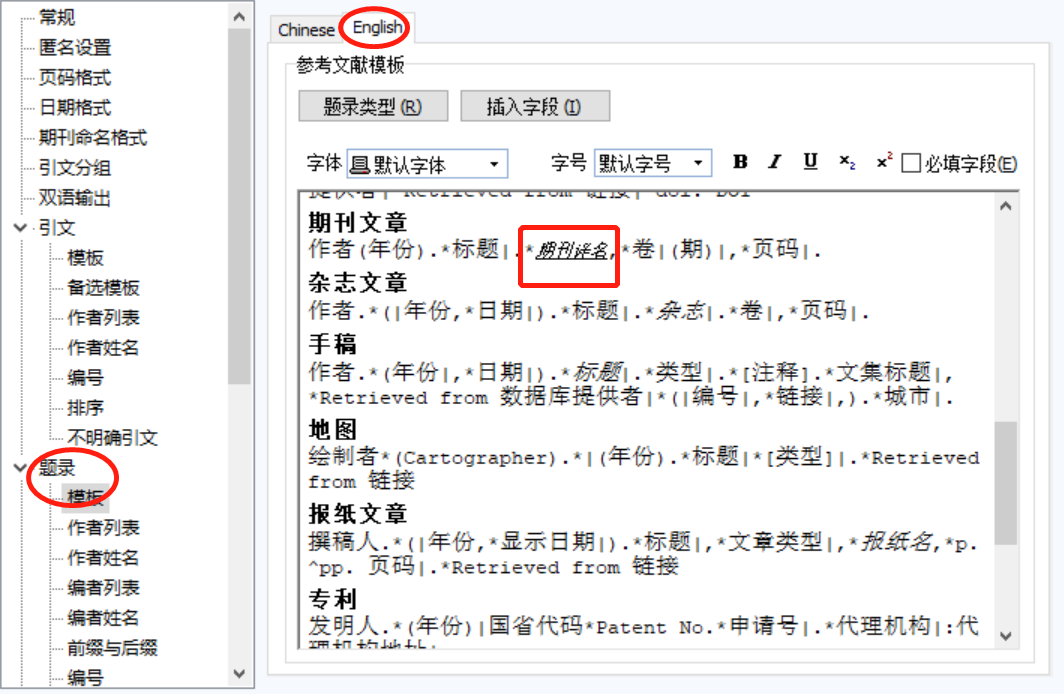The image size is (1064, 694).
Task: Apply superscript formatting
Action: click(883, 163)
